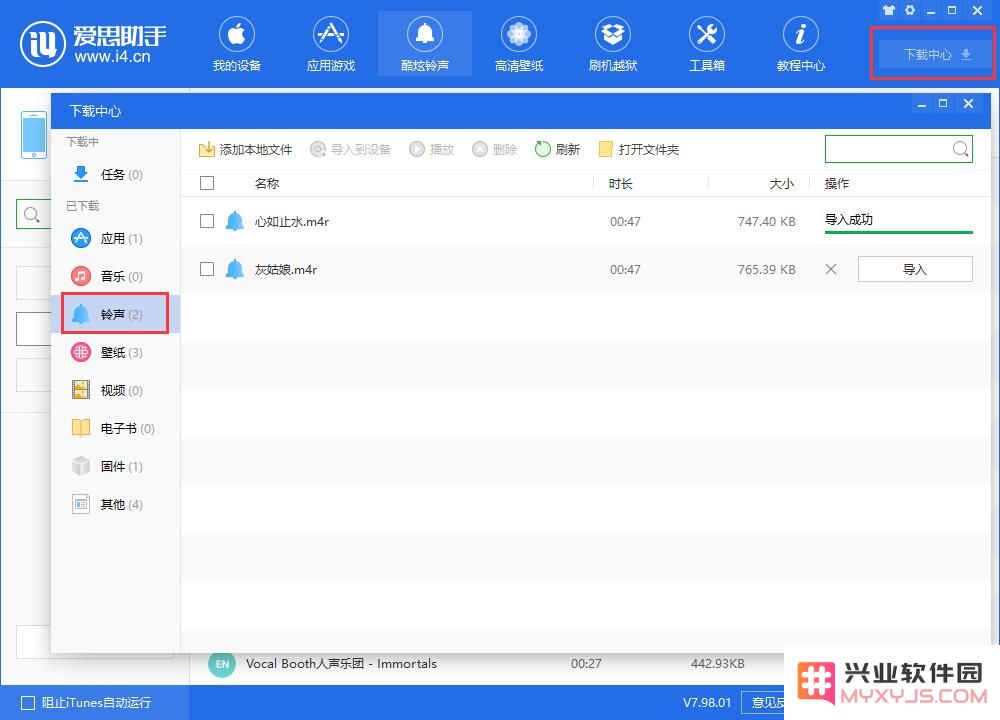Select 铃声 (2) category
Image resolution: width=1000 pixels, height=720 pixels.
(x=115, y=313)
